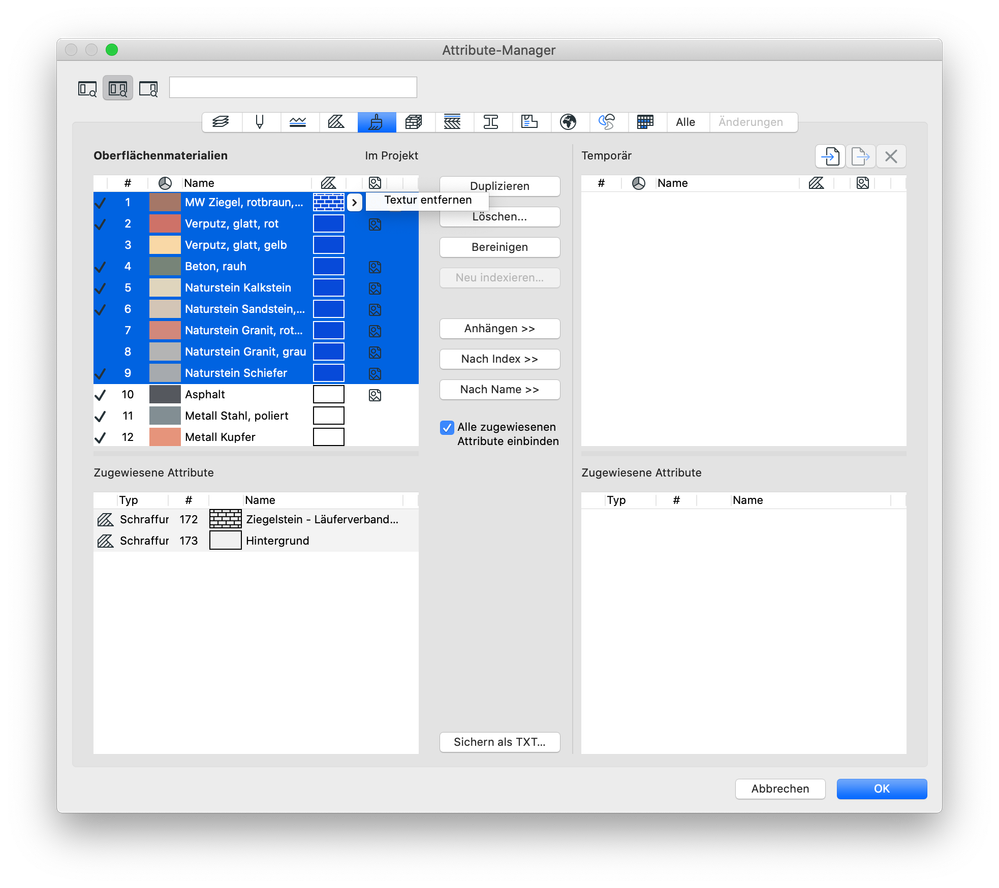Image resolution: width=999 pixels, height=888 pixels.
Task: Select the Fills (Schraffur) tab
Action: point(336,122)
